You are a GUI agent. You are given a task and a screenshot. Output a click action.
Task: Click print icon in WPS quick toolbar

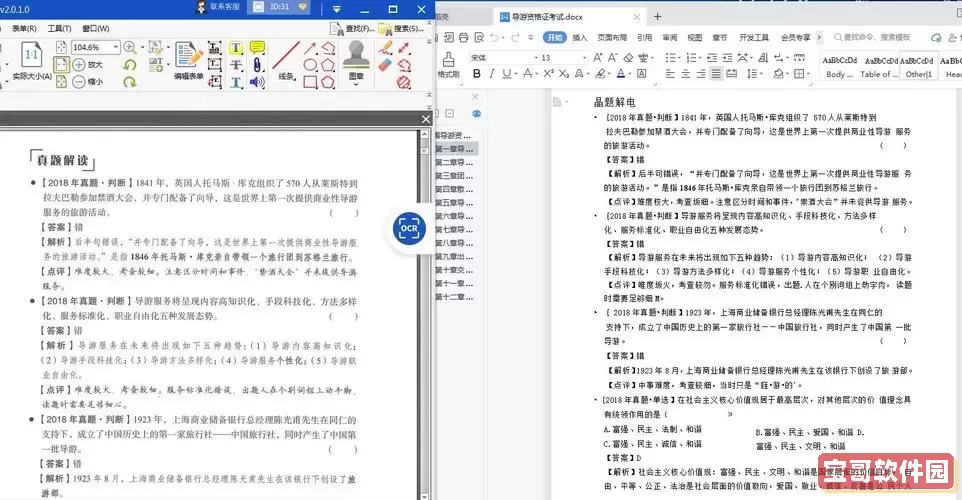(x=464, y=37)
